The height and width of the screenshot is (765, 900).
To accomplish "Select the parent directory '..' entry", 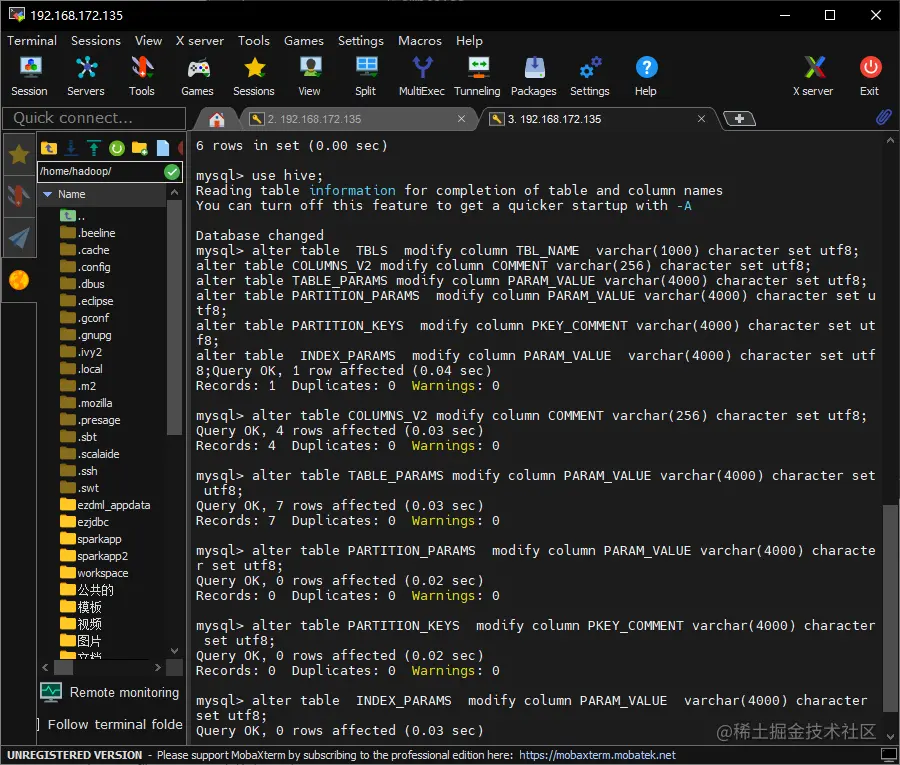I will [72, 216].
